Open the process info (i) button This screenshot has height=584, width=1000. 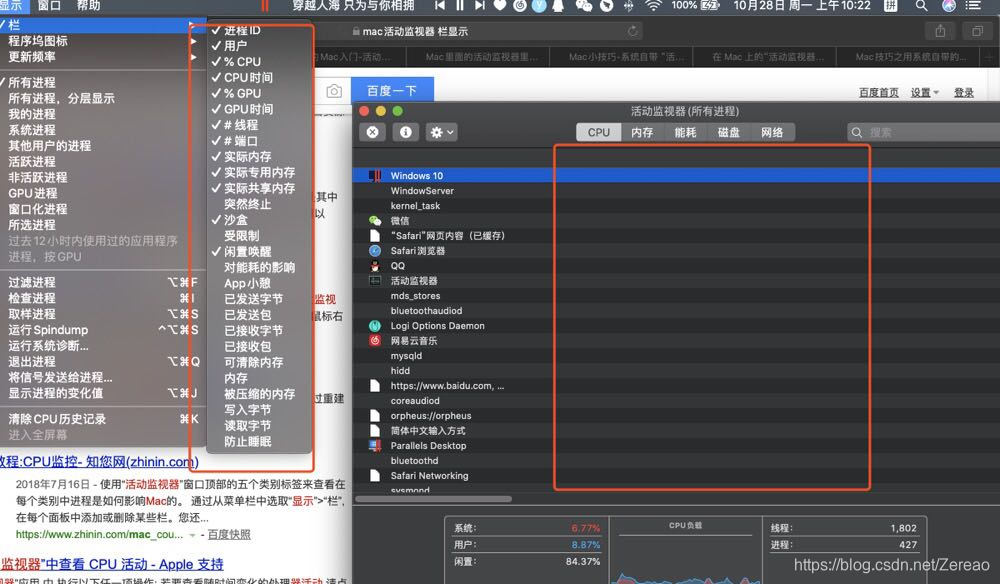click(406, 132)
